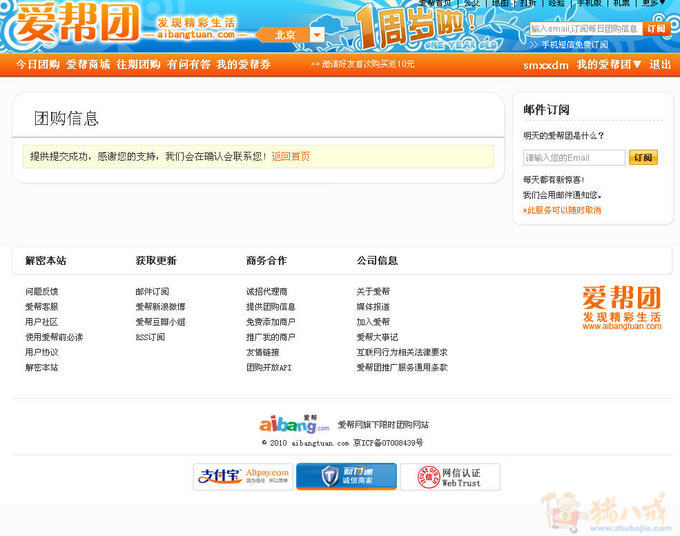680x536 pixels.
Task: Open the RSS订阅 footer link
Action: coord(150,337)
